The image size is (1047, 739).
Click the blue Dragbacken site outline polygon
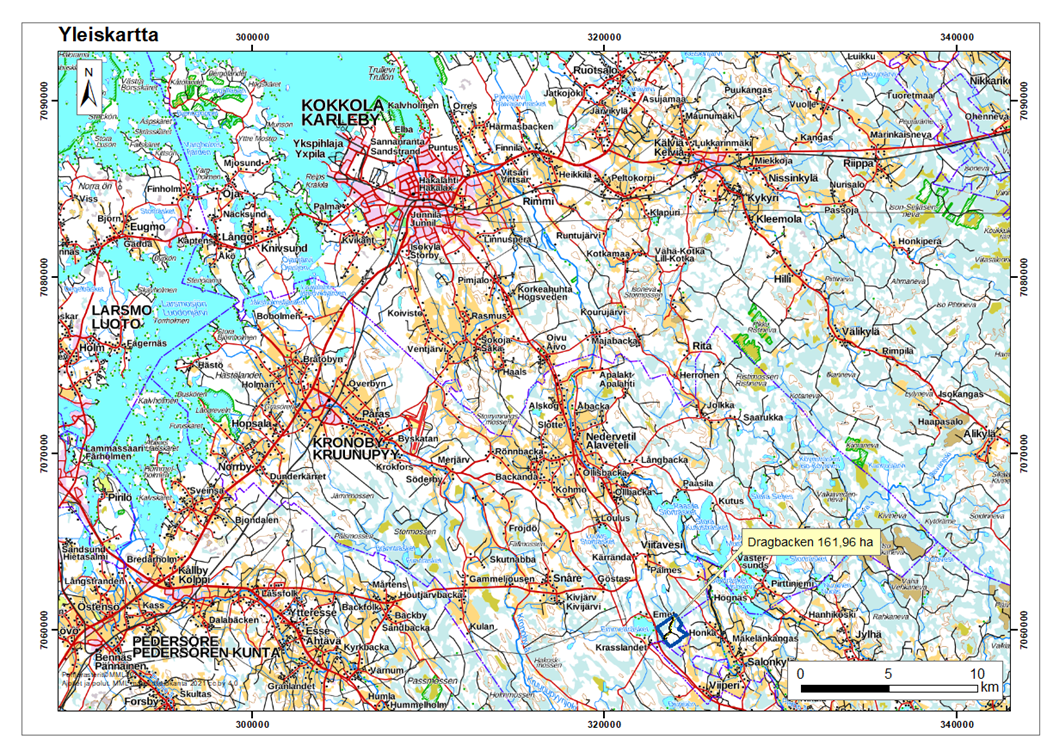pos(670,629)
